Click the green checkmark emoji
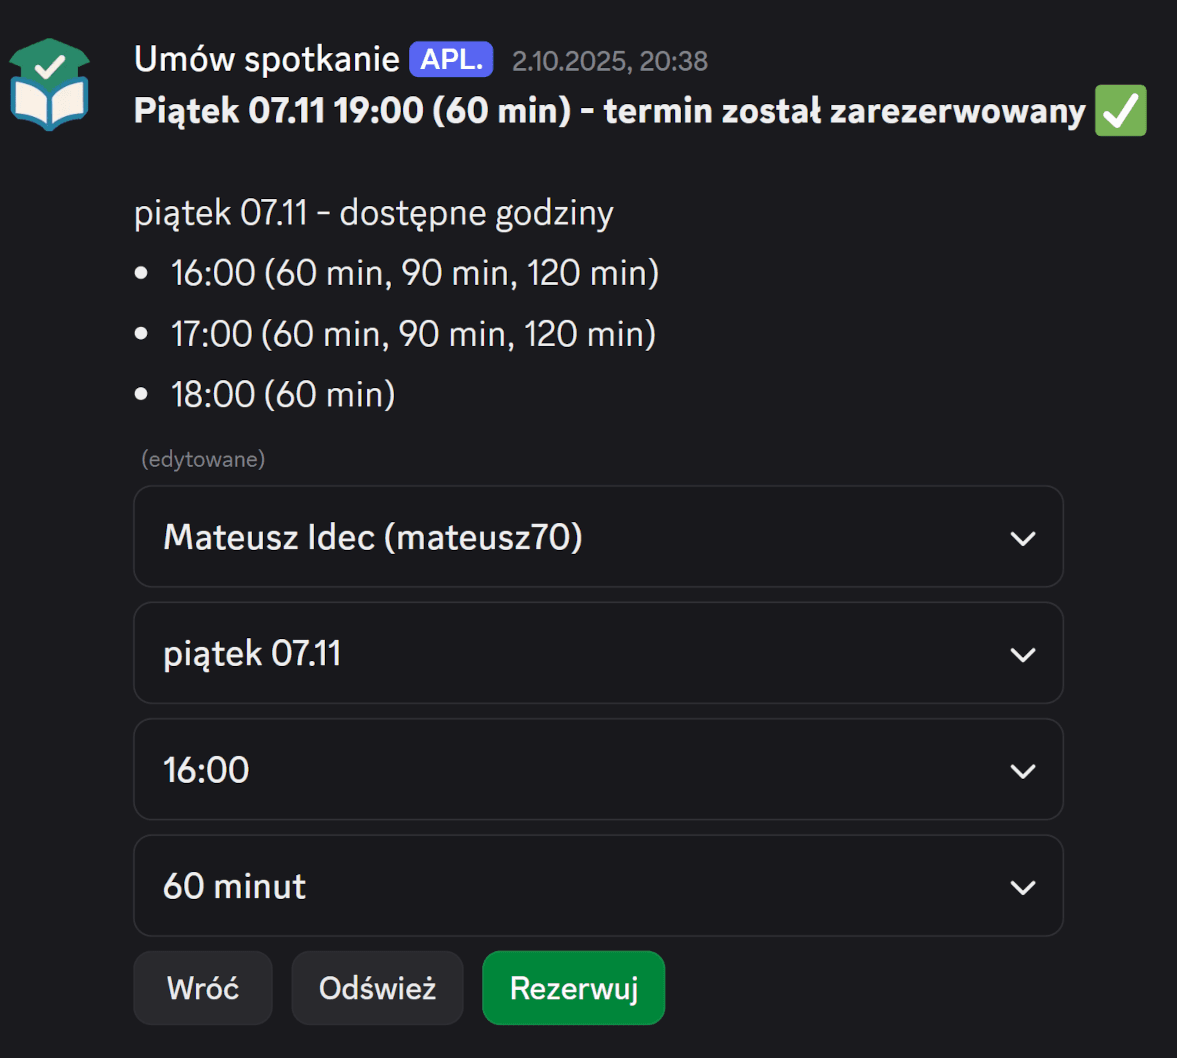Screen dimensions: 1177x1058 (x=1120, y=110)
